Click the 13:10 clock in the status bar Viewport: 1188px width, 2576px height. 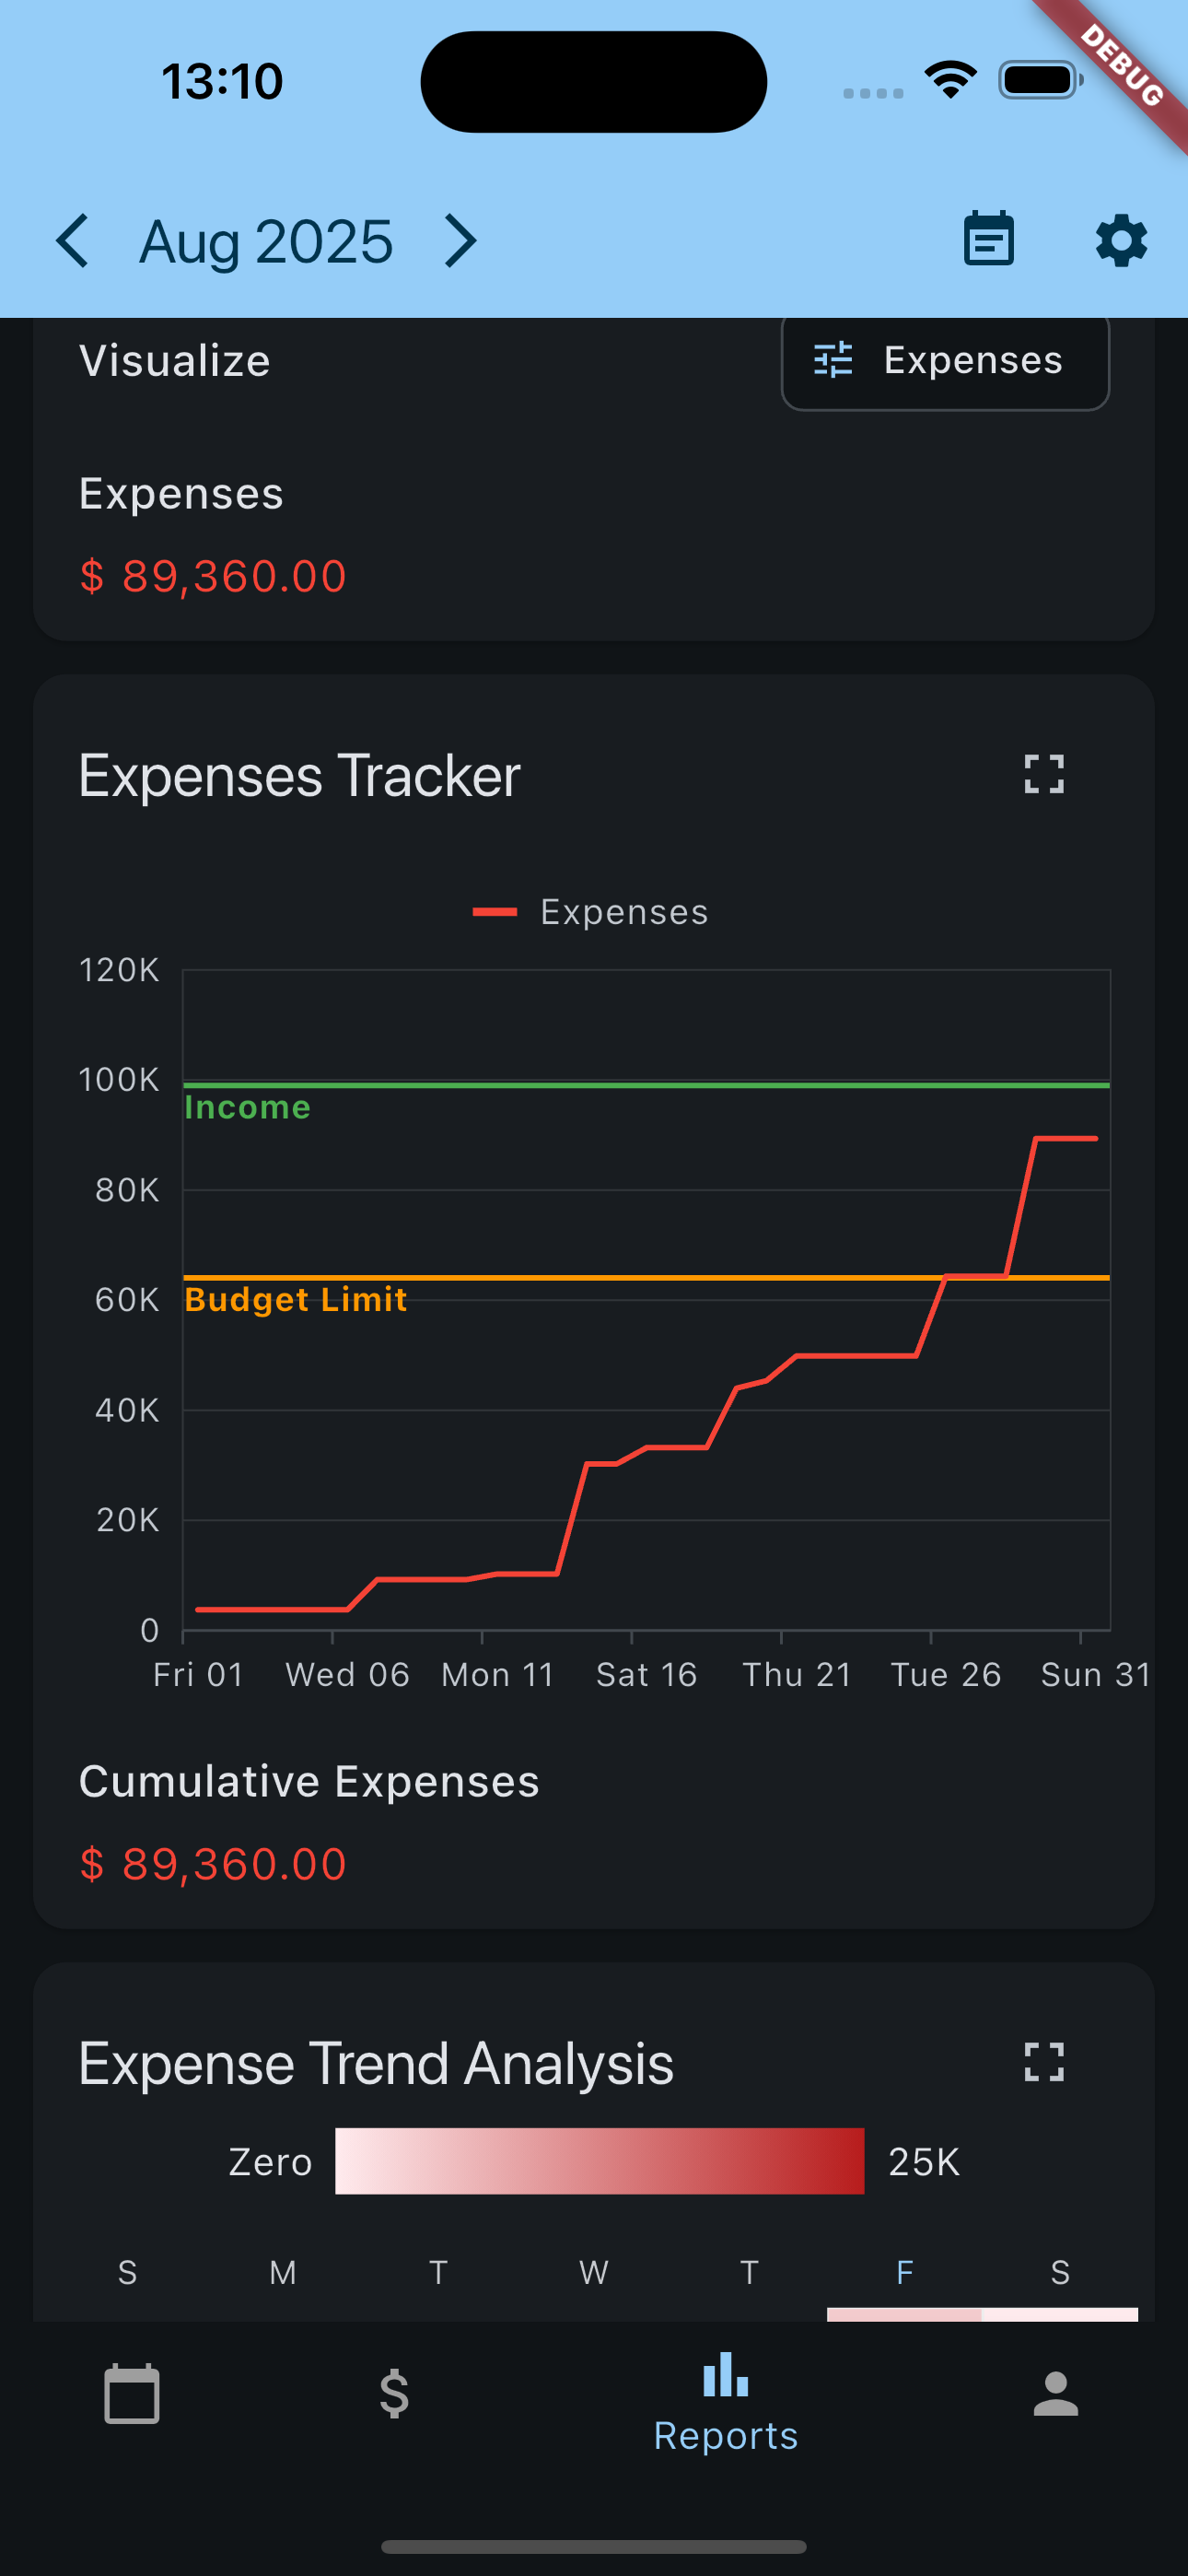222,81
